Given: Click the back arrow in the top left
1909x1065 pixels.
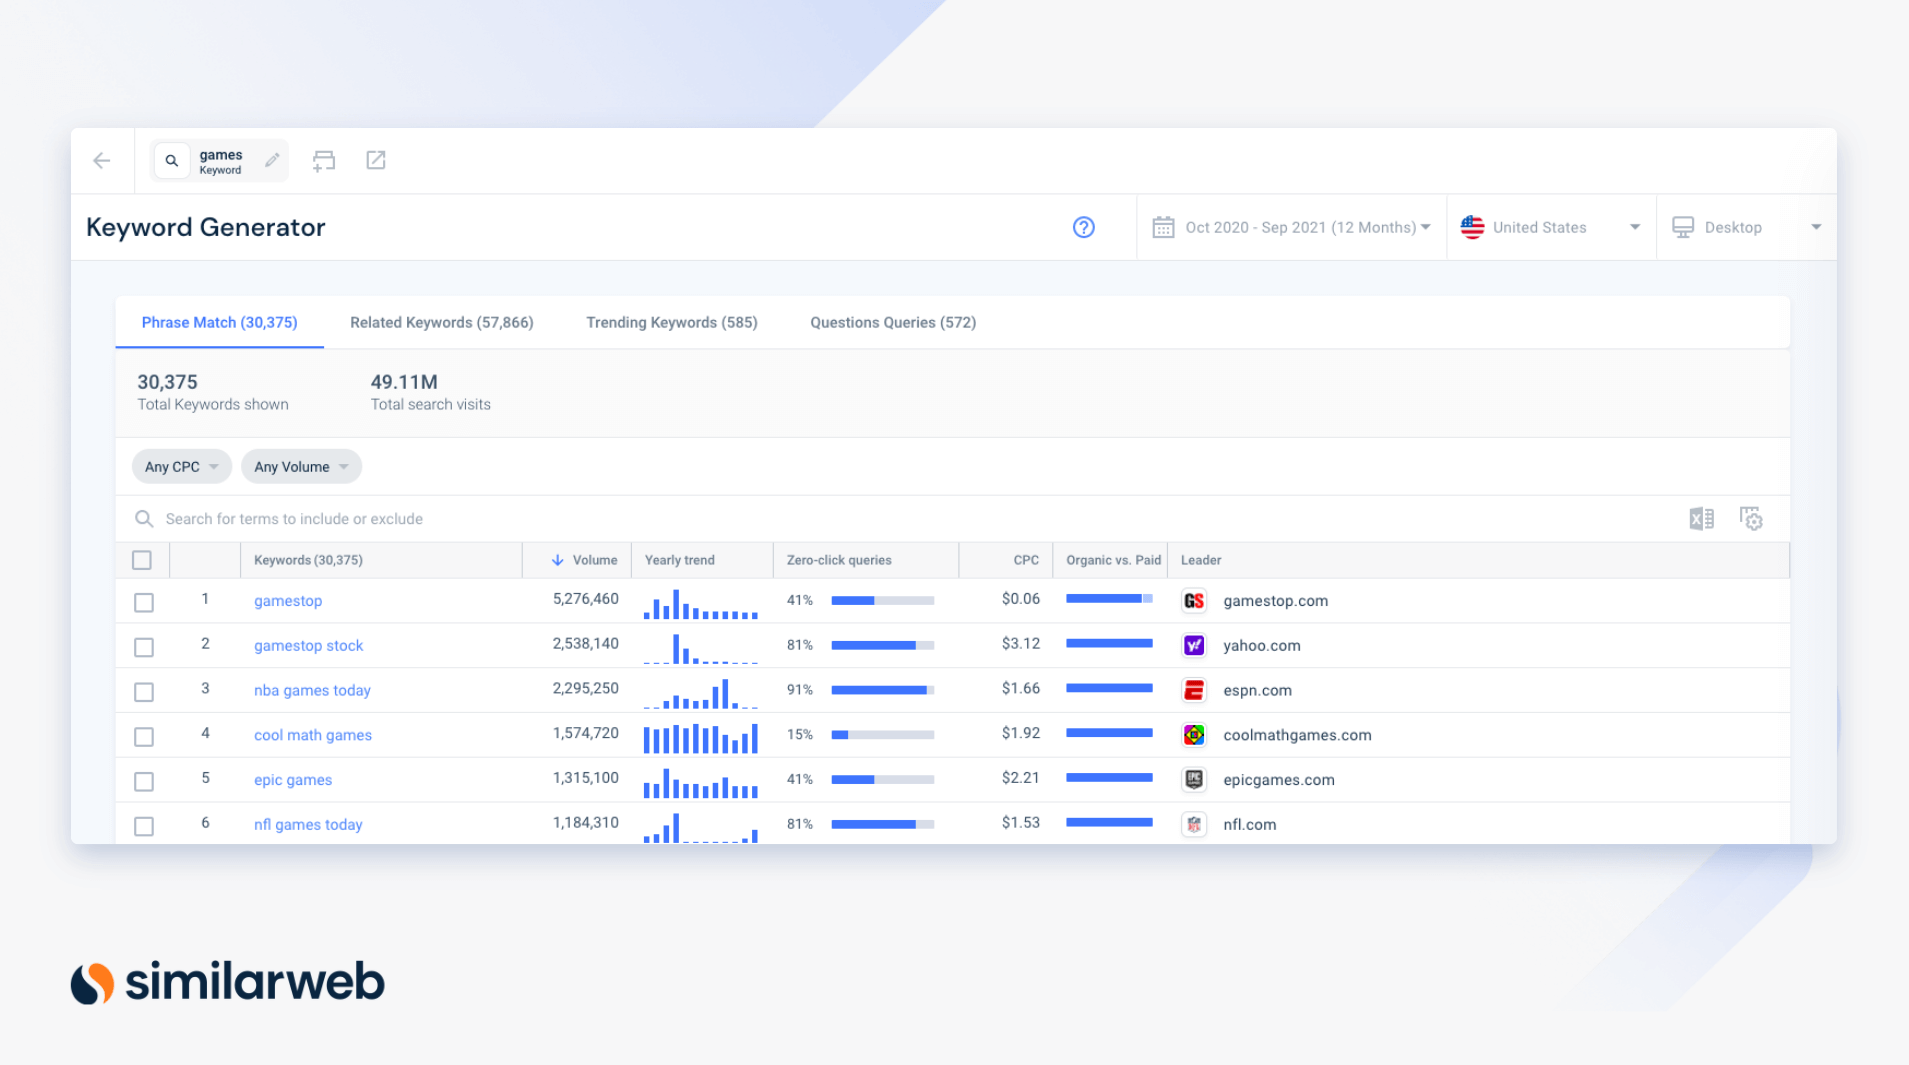Looking at the screenshot, I should coord(102,160).
